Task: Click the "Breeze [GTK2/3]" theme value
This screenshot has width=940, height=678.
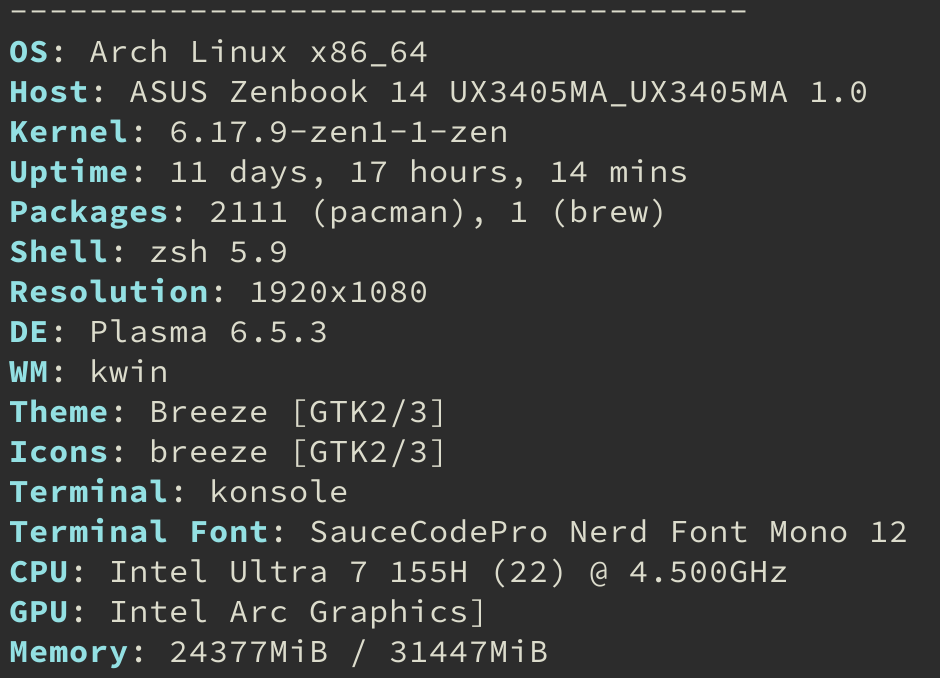Action: (297, 412)
